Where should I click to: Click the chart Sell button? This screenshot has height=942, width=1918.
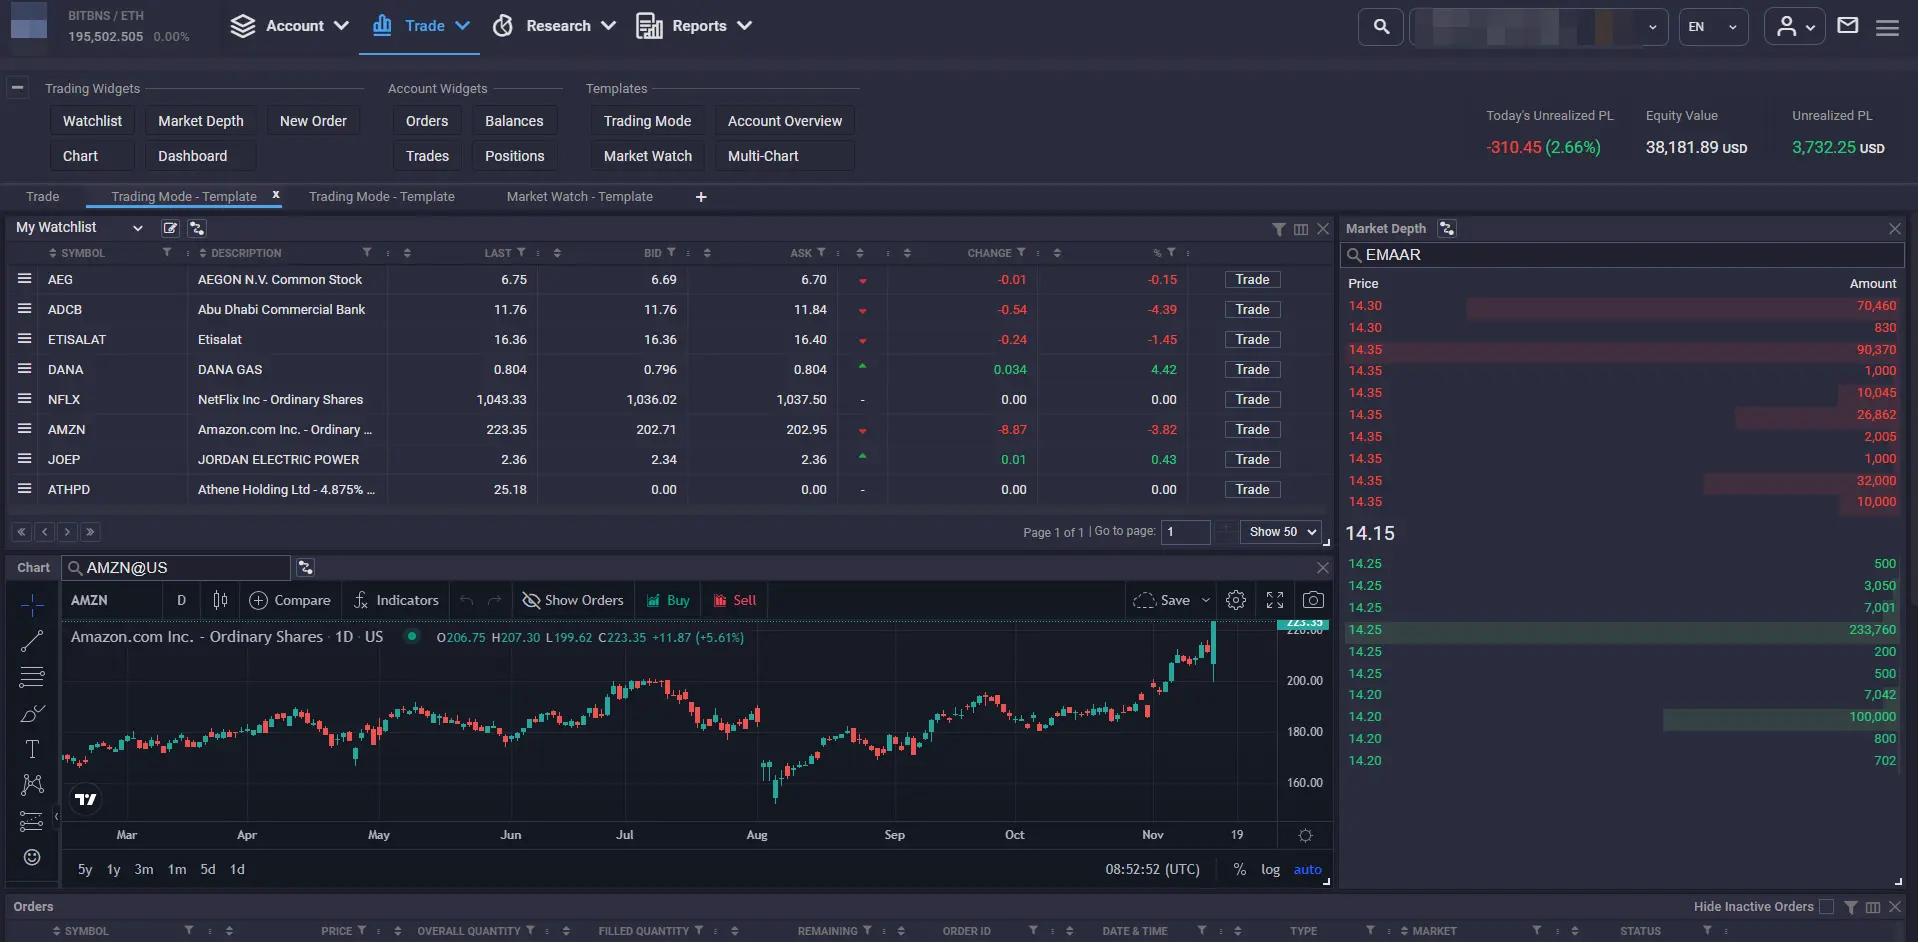tap(734, 600)
